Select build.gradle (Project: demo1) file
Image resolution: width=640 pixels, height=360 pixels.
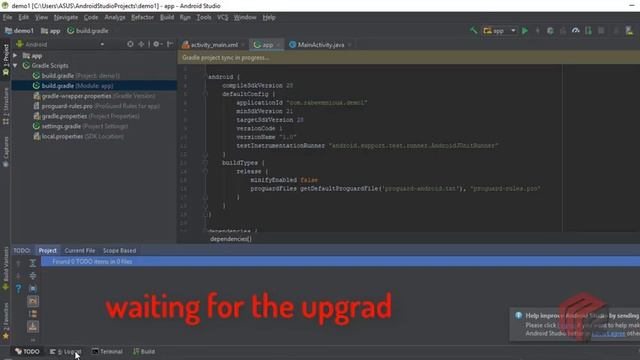[x=76, y=76]
